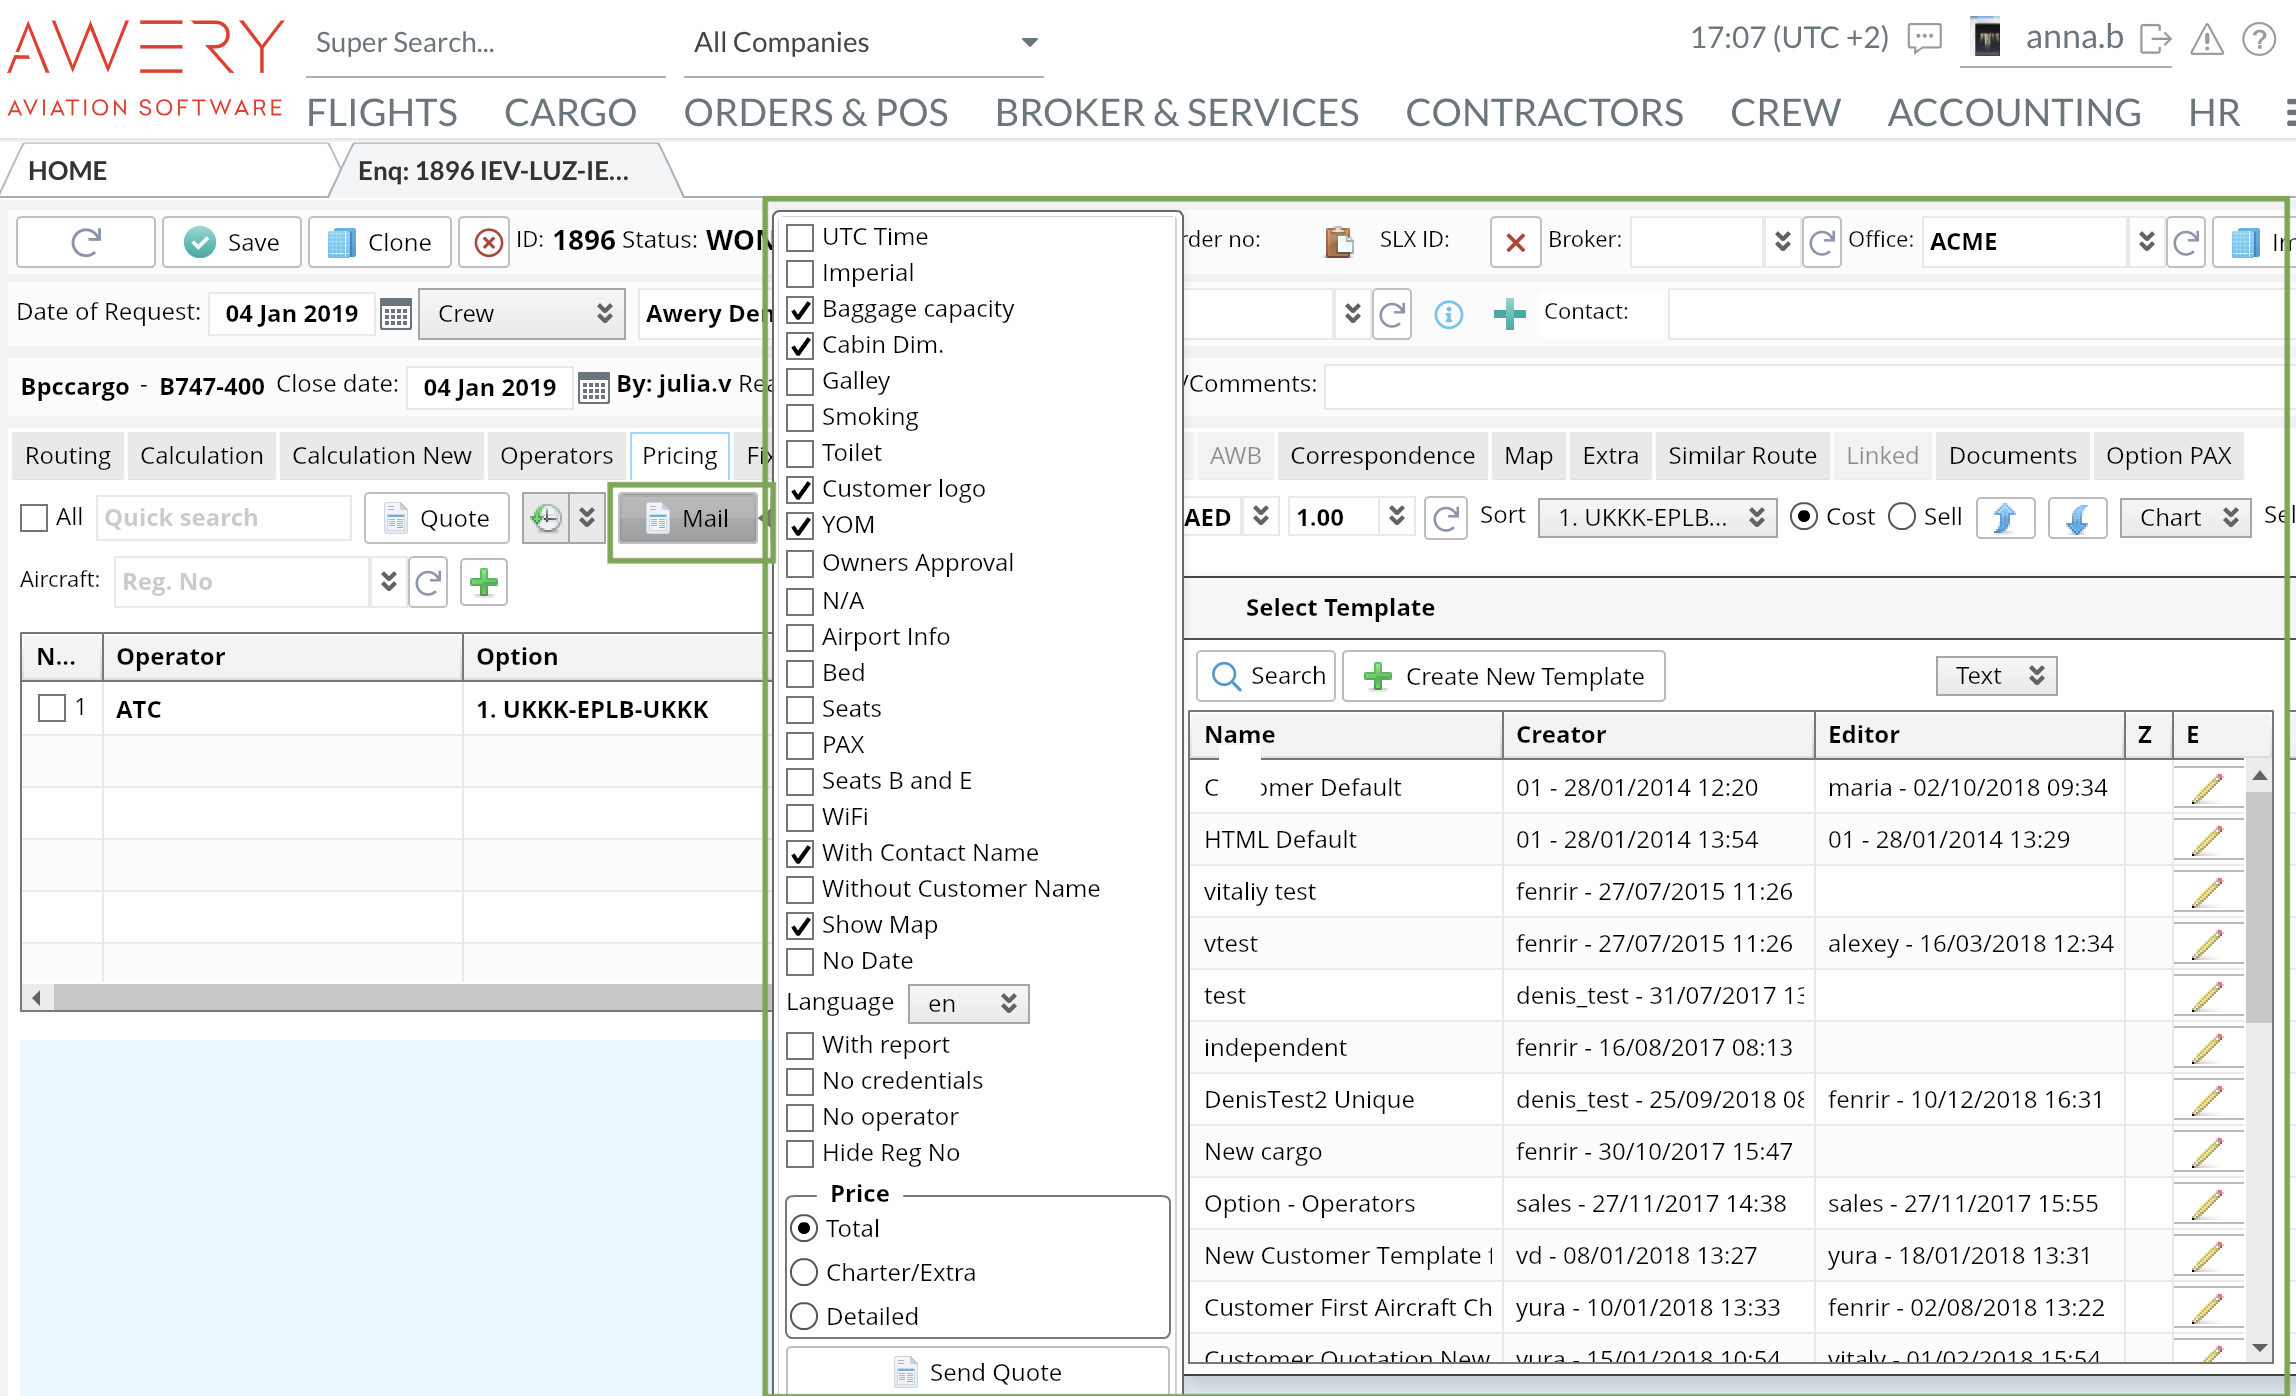
Task: Open the chat messages icon in header
Action: pyautogui.click(x=1924, y=39)
